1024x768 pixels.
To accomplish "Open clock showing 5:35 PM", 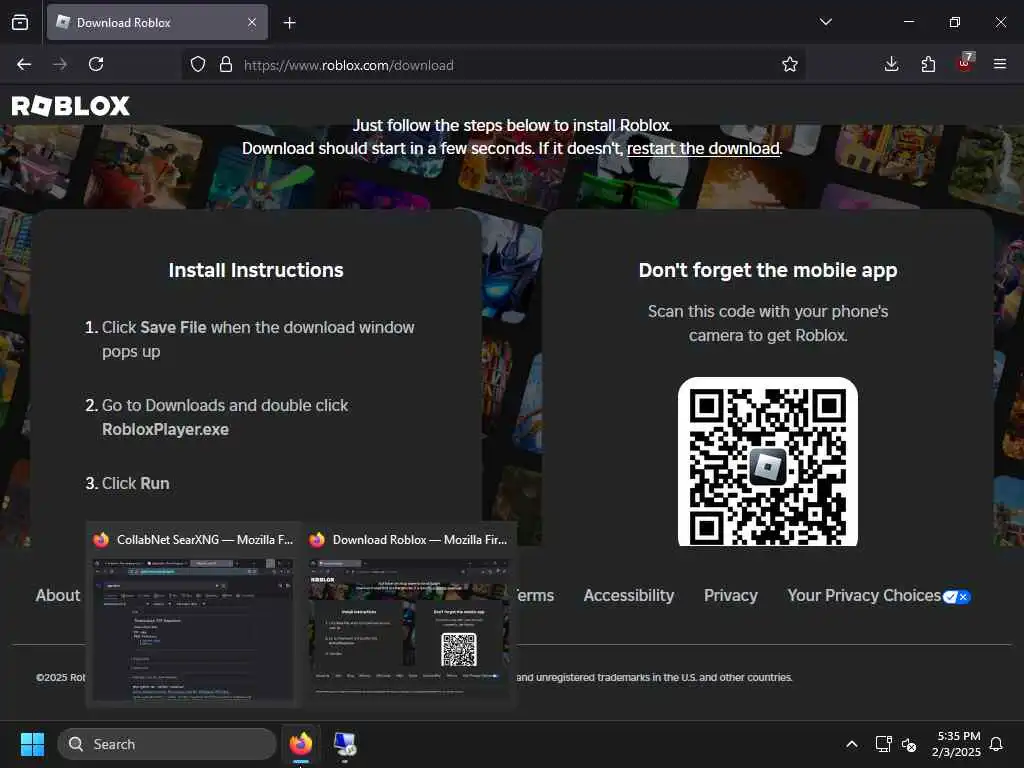I will (x=956, y=744).
